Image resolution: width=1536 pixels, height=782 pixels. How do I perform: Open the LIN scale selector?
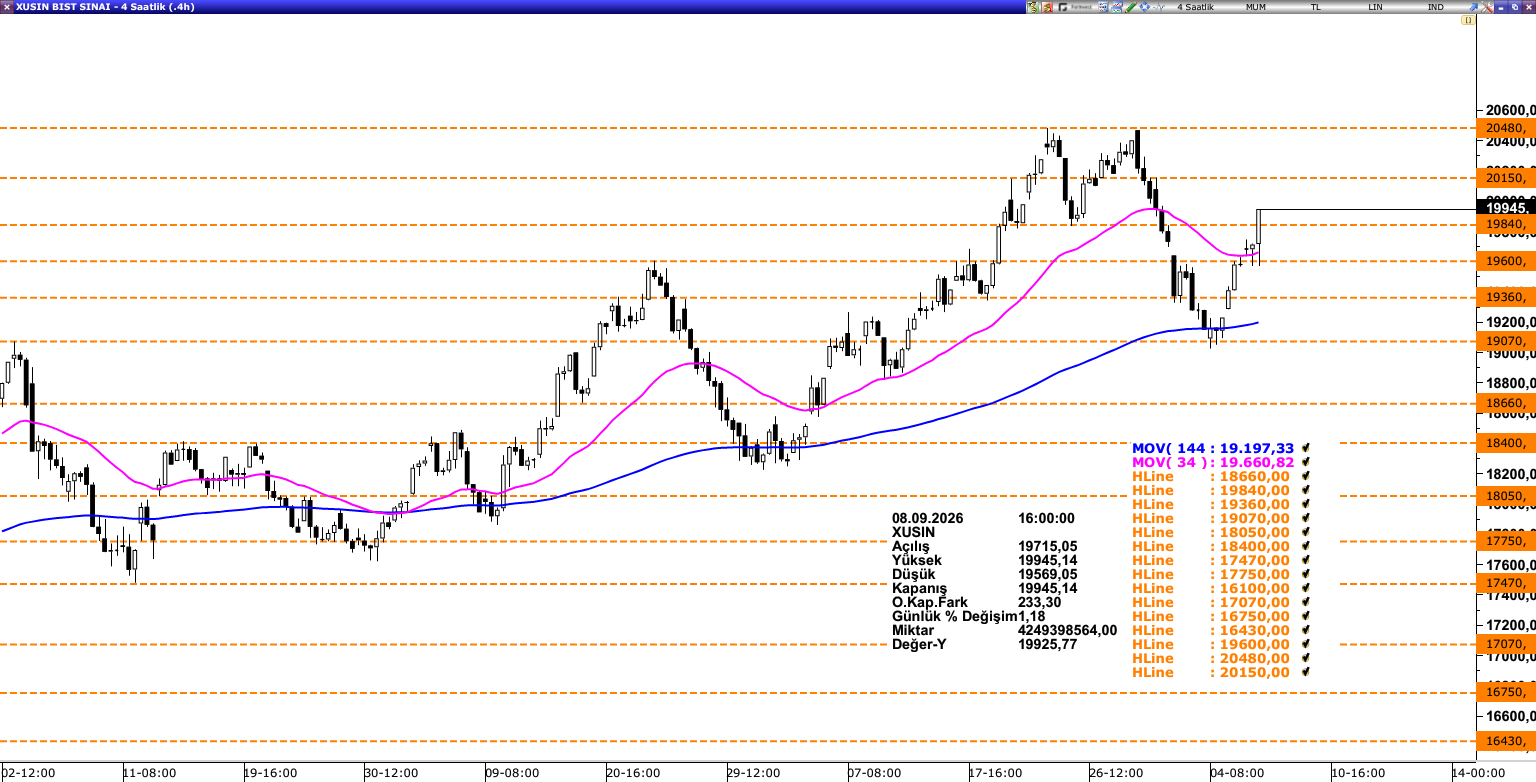(1376, 7)
